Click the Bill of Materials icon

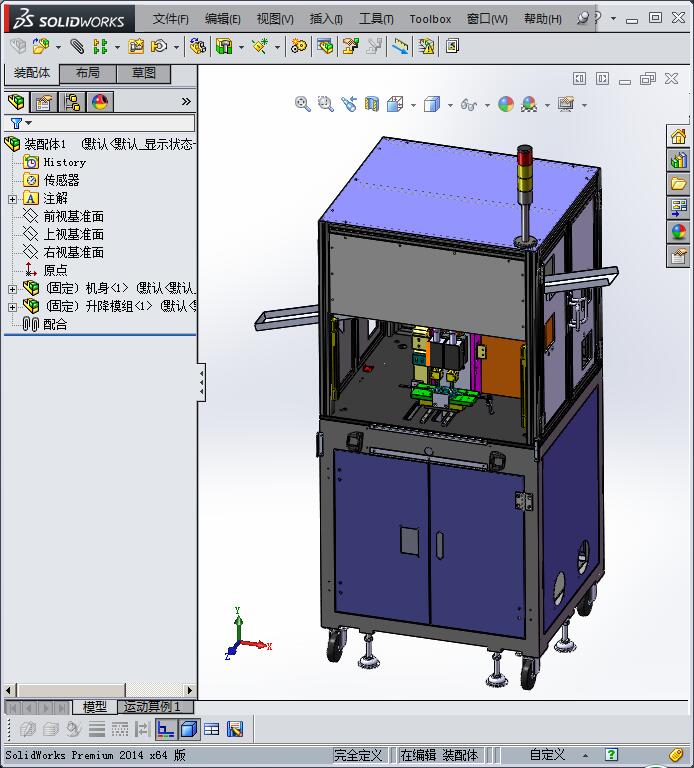pos(325,47)
